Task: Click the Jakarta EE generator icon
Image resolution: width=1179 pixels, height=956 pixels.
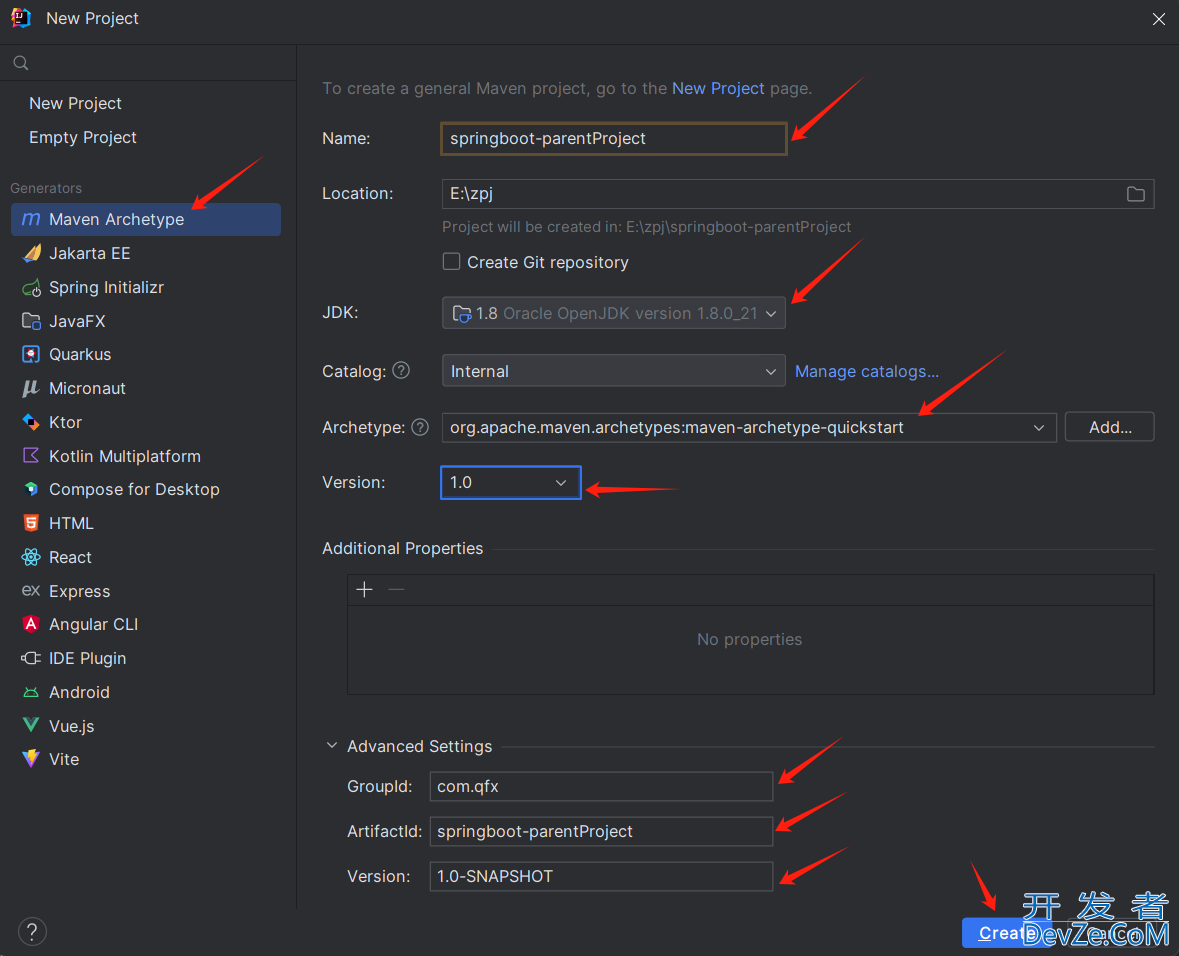Action: (x=32, y=253)
